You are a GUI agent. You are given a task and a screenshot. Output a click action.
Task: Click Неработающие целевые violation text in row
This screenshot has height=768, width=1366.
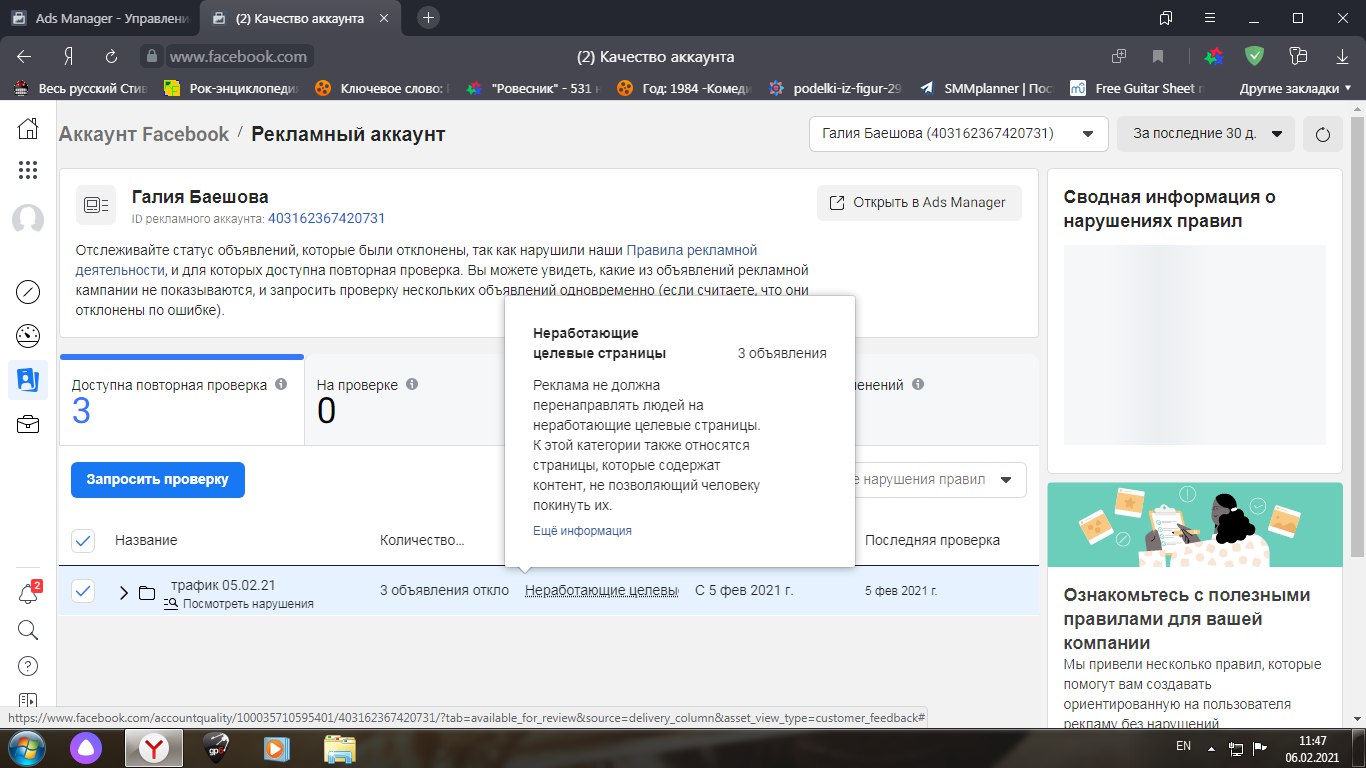pos(602,590)
